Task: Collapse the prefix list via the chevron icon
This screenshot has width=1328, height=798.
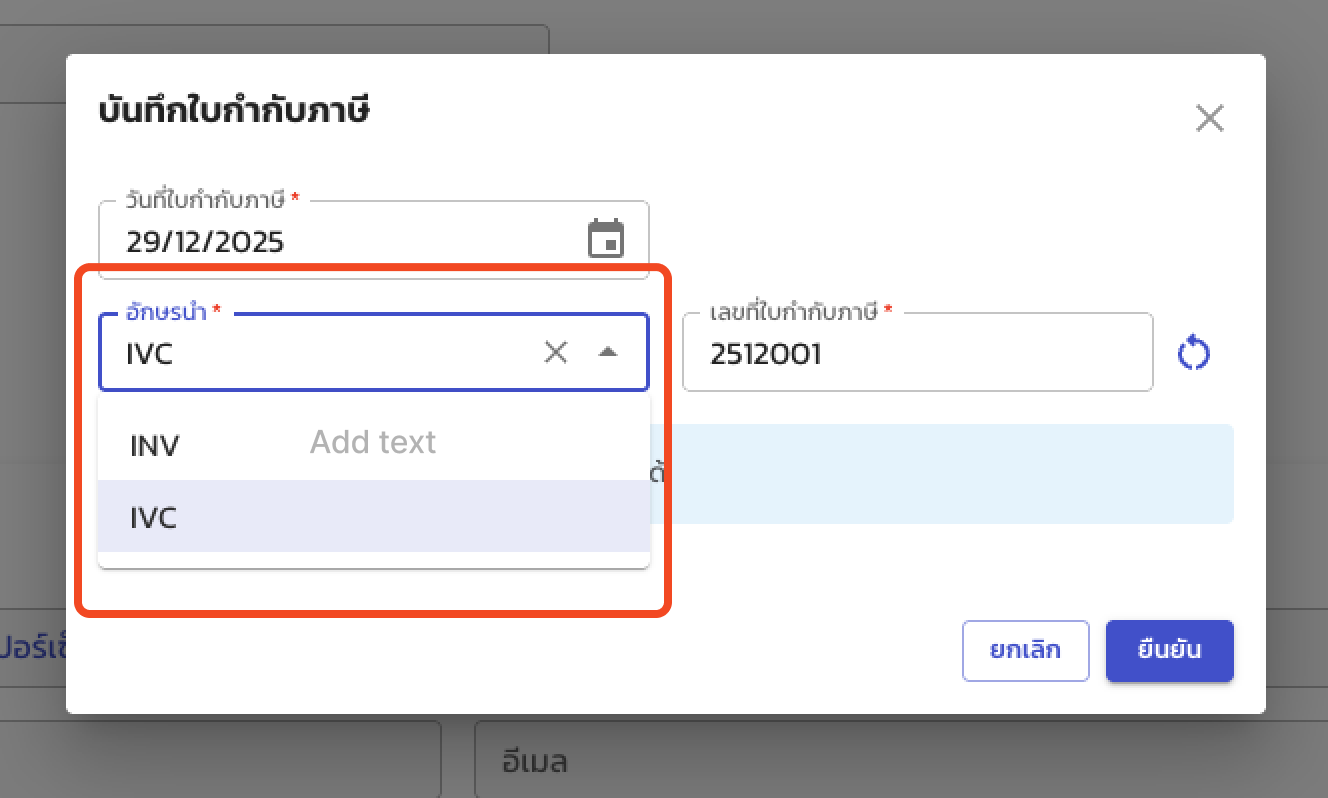Action: click(609, 352)
